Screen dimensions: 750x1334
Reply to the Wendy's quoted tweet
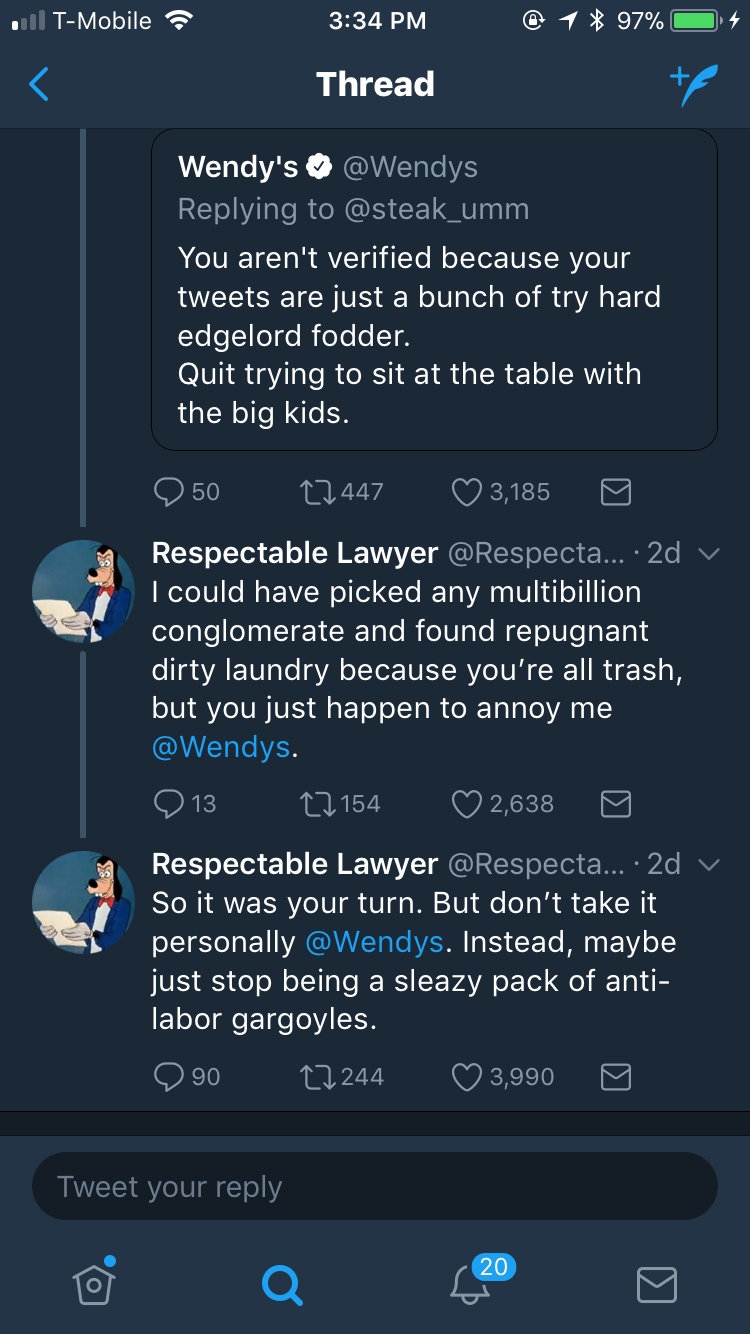[x=167, y=492]
